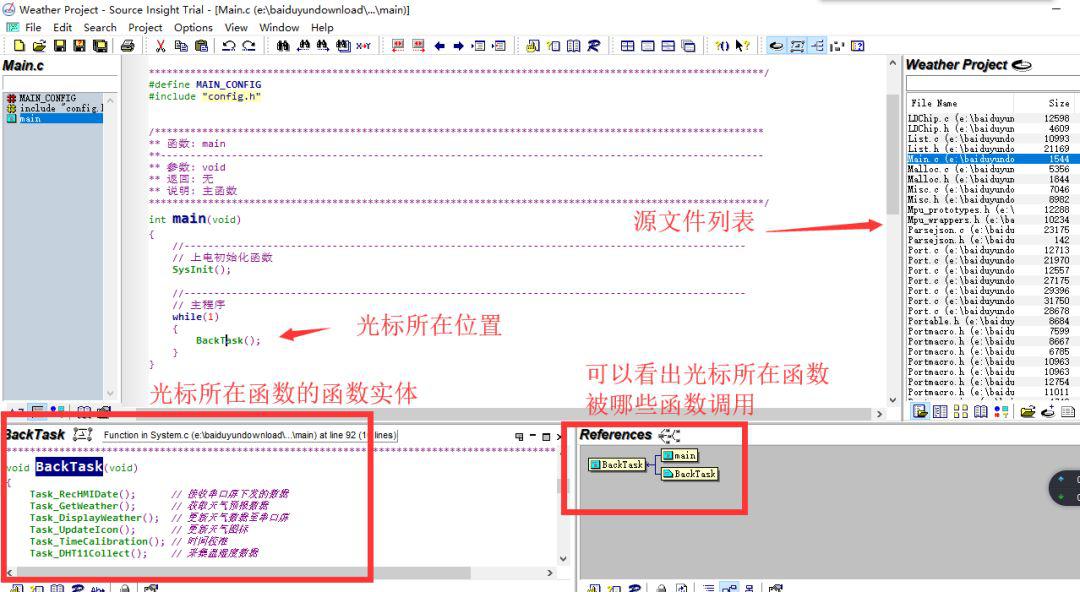Open the Edit menu
This screenshot has height=592, width=1080.
[x=63, y=28]
